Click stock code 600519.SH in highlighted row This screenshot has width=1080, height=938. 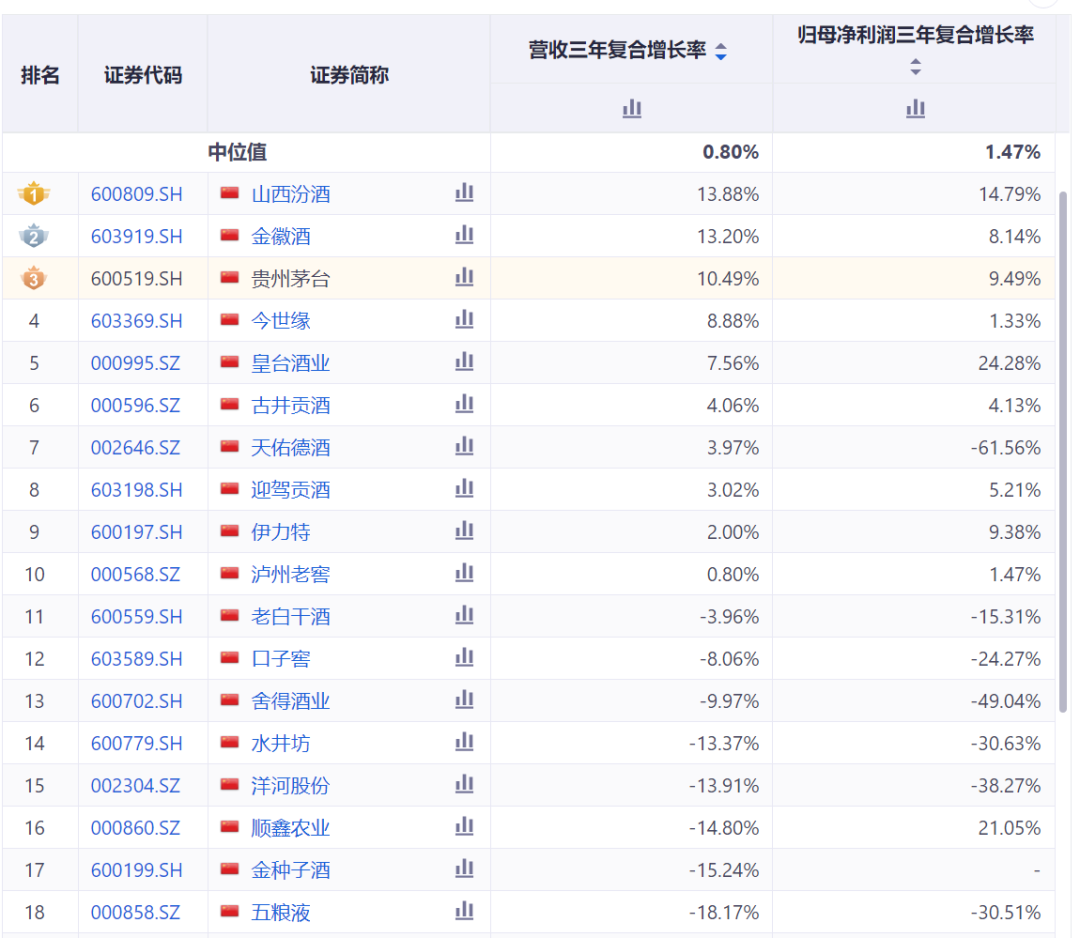tap(136, 279)
